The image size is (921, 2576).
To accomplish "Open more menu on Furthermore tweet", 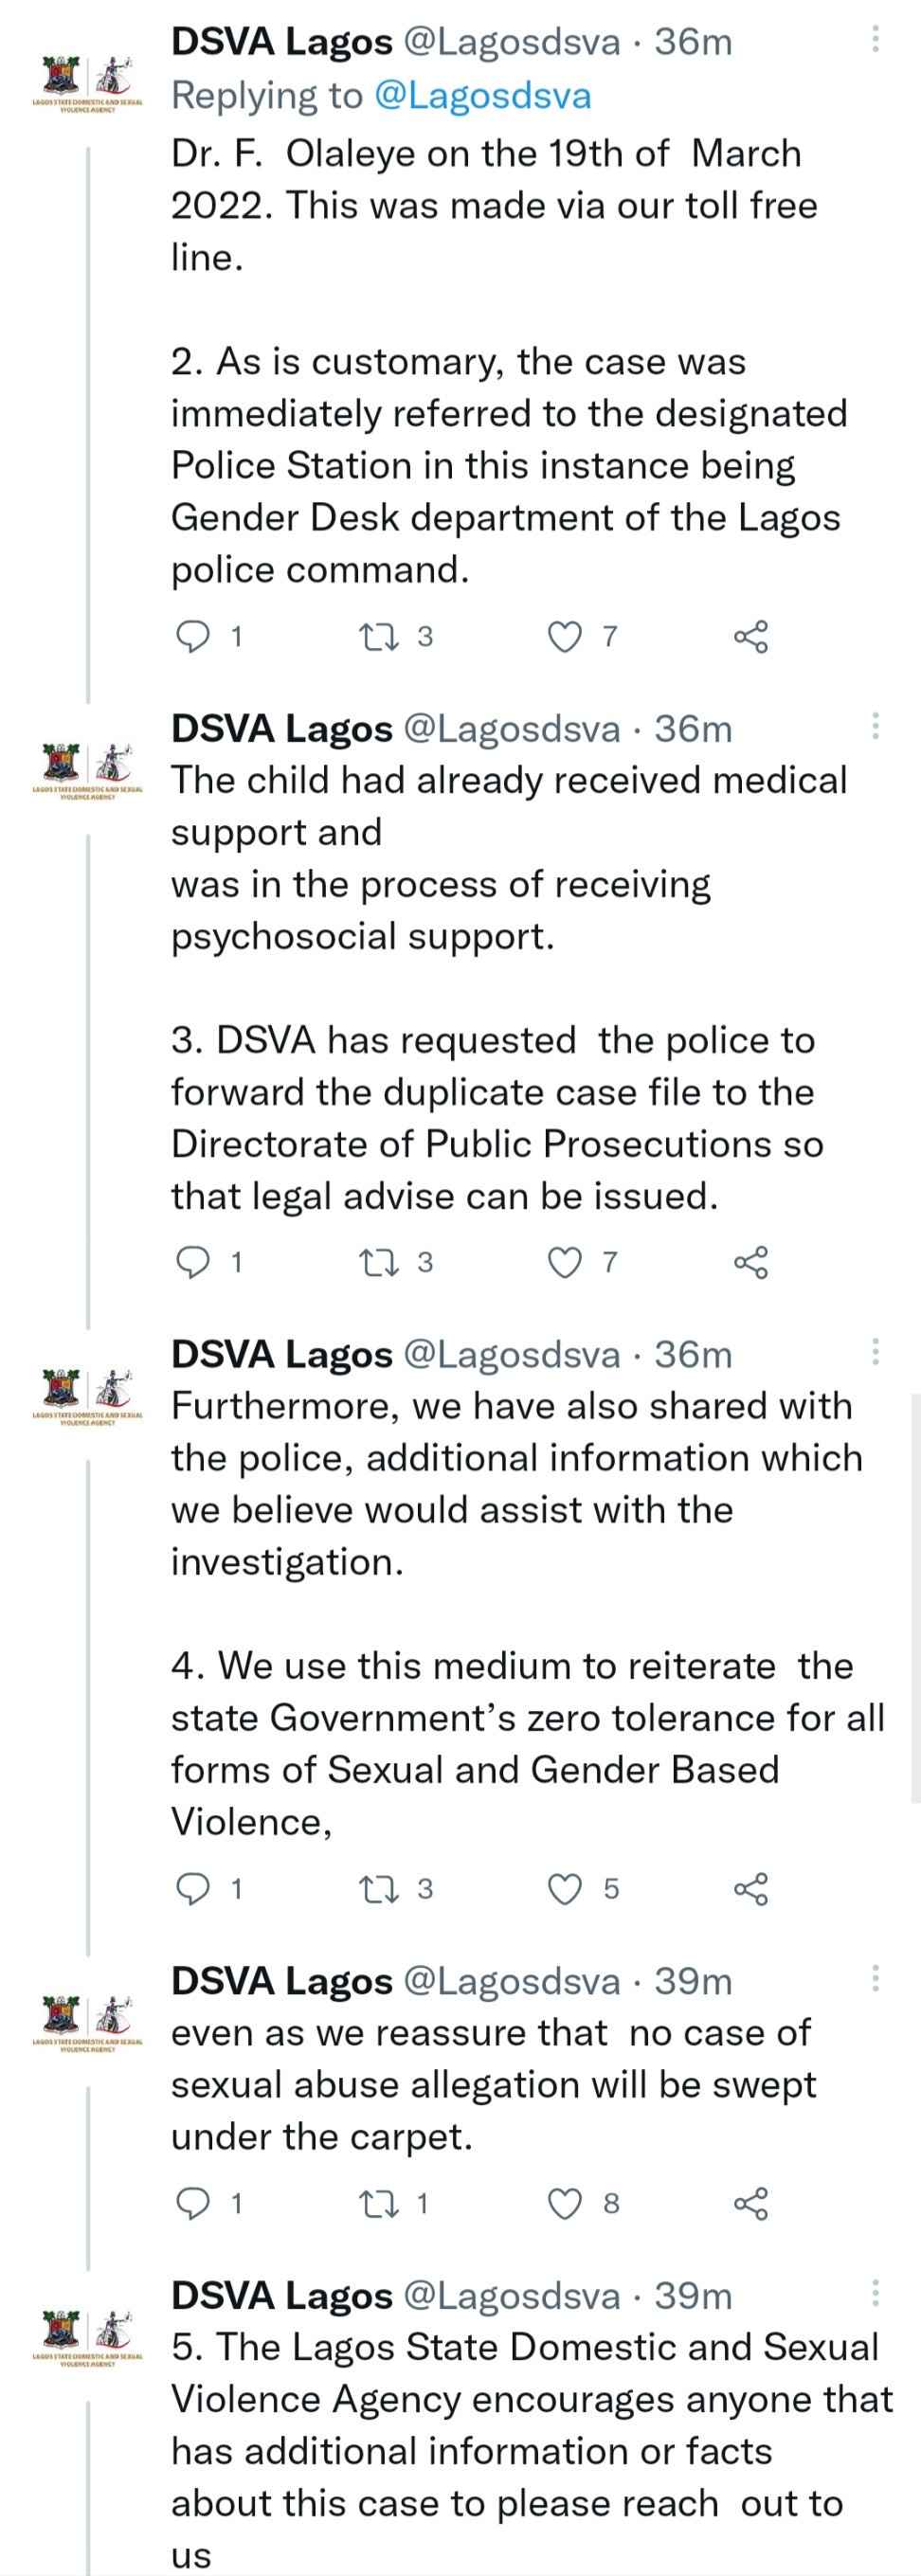I will [x=875, y=1353].
